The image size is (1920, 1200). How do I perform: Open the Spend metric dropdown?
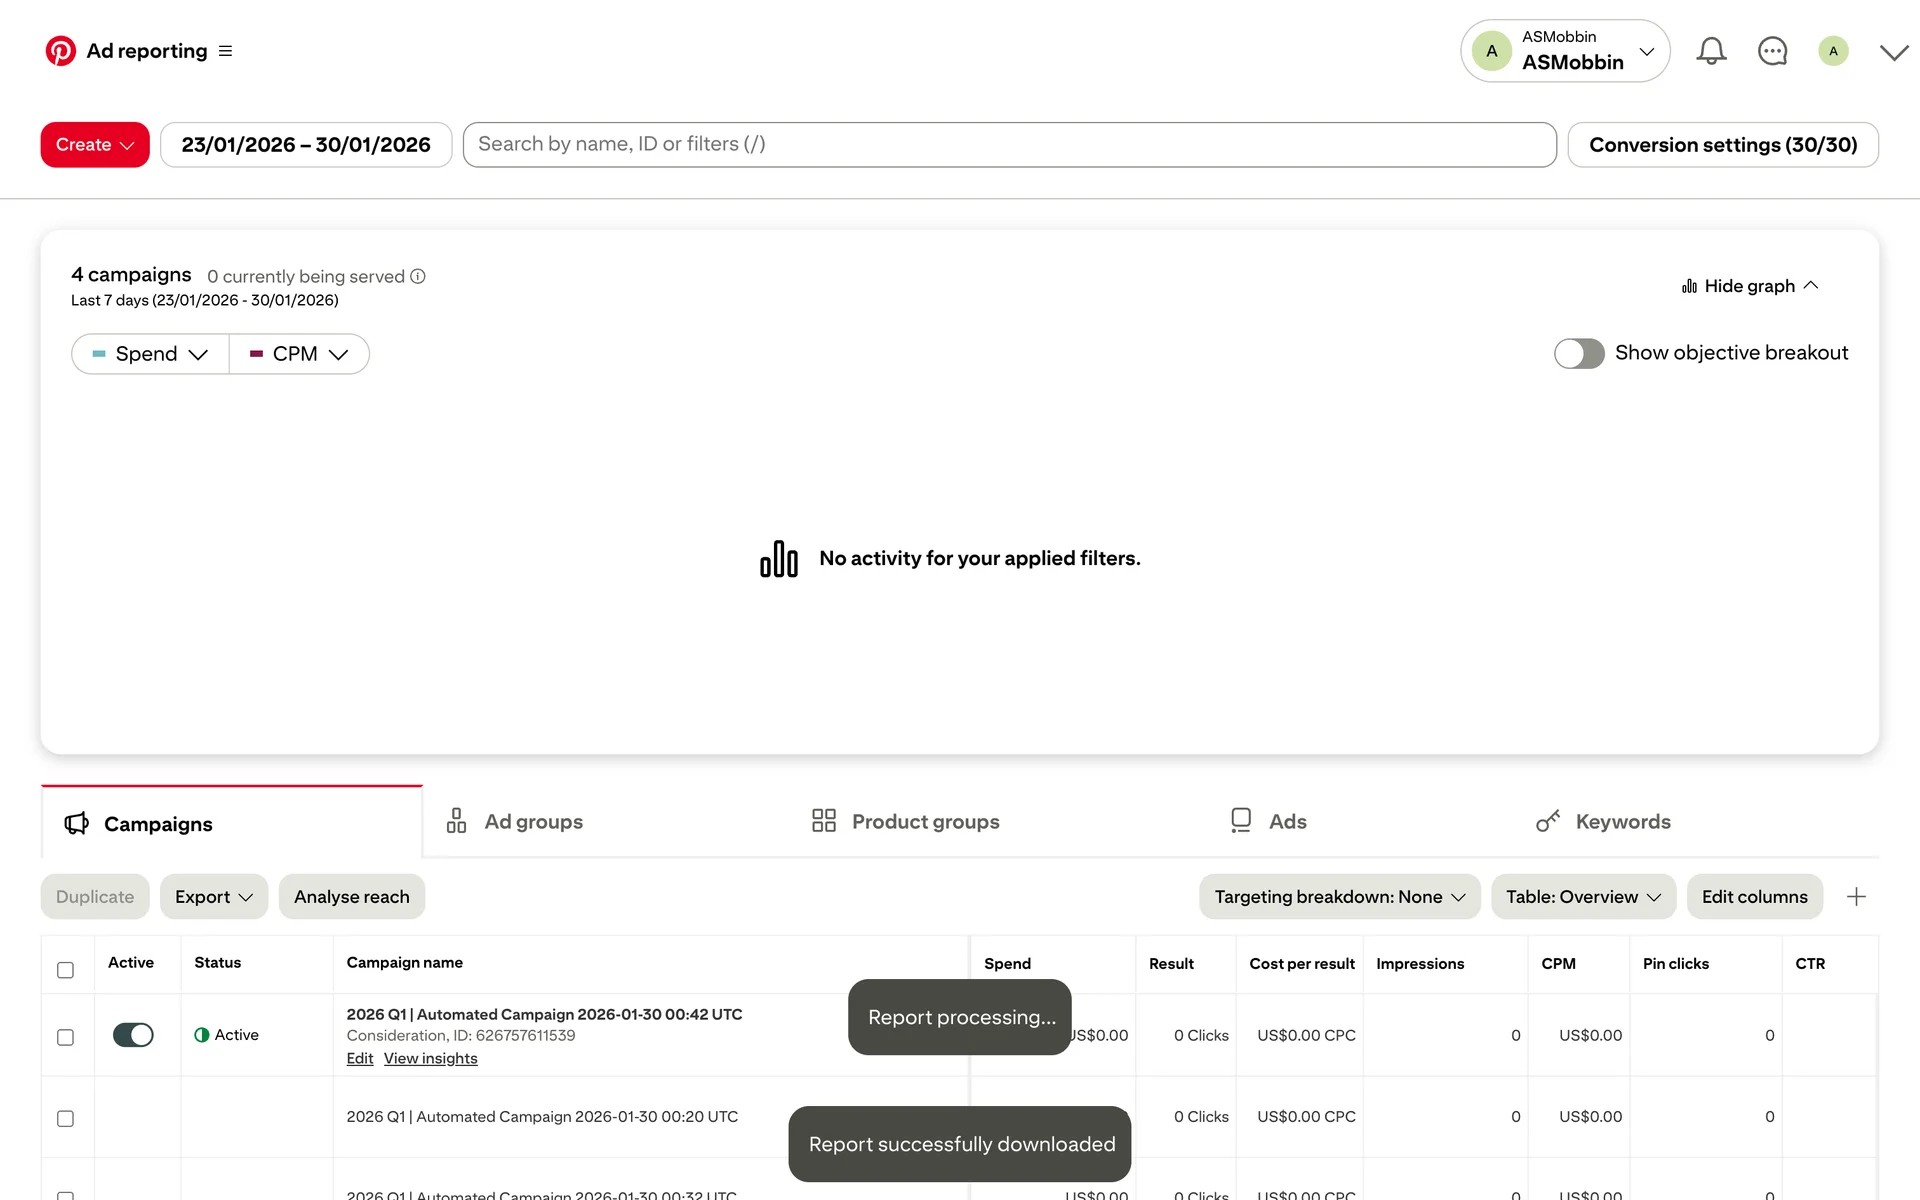[150, 354]
